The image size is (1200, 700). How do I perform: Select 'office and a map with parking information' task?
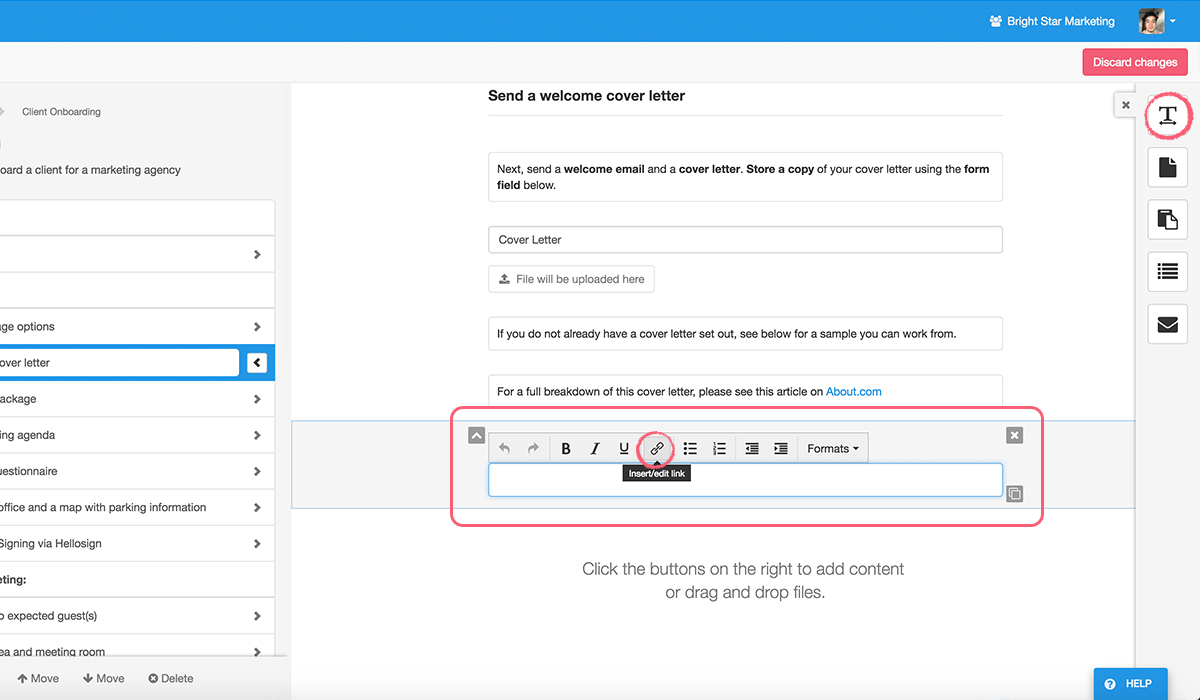[x=137, y=508]
